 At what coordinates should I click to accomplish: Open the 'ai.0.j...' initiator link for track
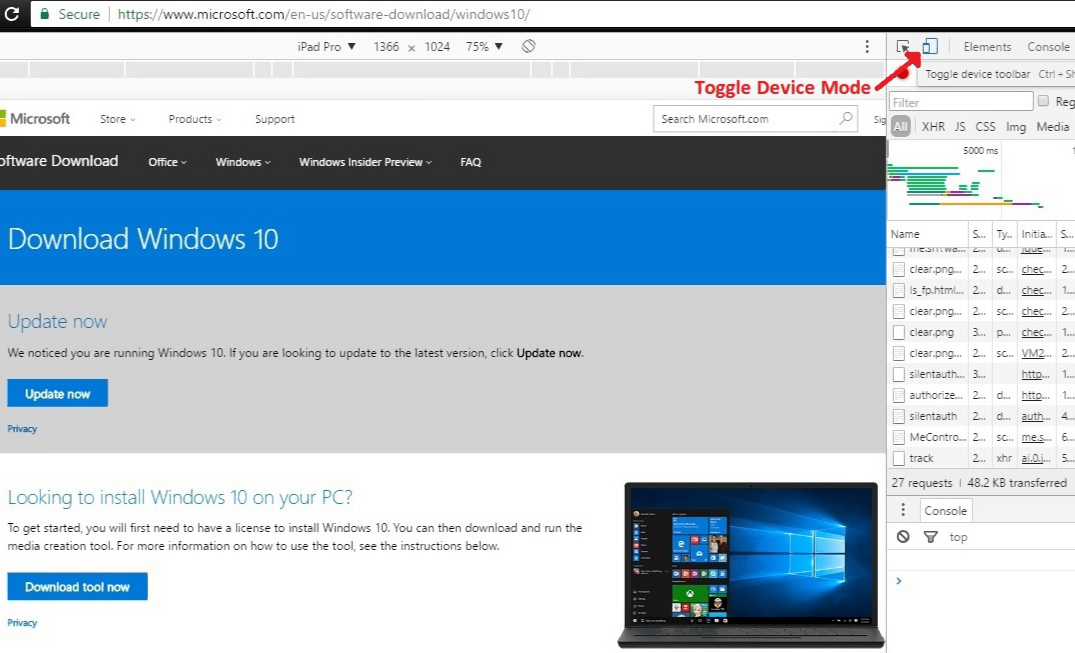point(1037,458)
